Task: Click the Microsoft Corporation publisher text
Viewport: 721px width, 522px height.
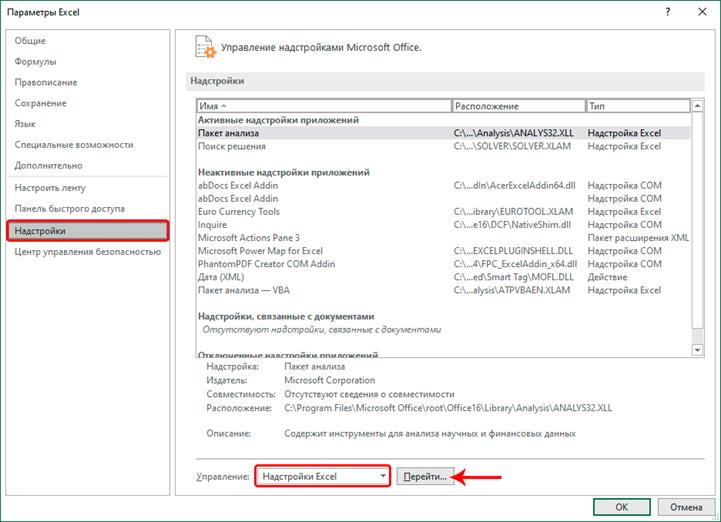Action: [x=329, y=380]
